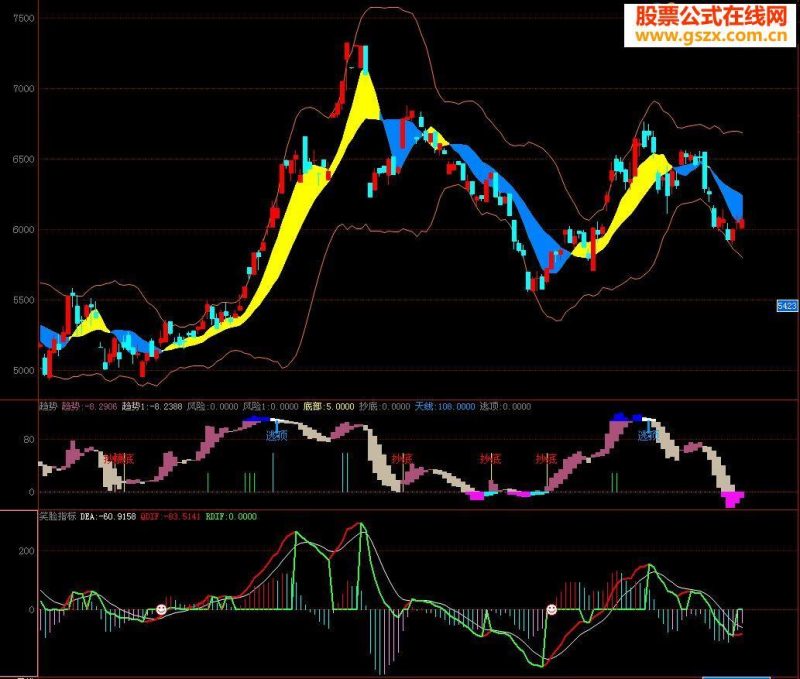The image size is (800, 679).
Task: Select the third red 抄底 bottom signal
Action: click(x=490, y=459)
